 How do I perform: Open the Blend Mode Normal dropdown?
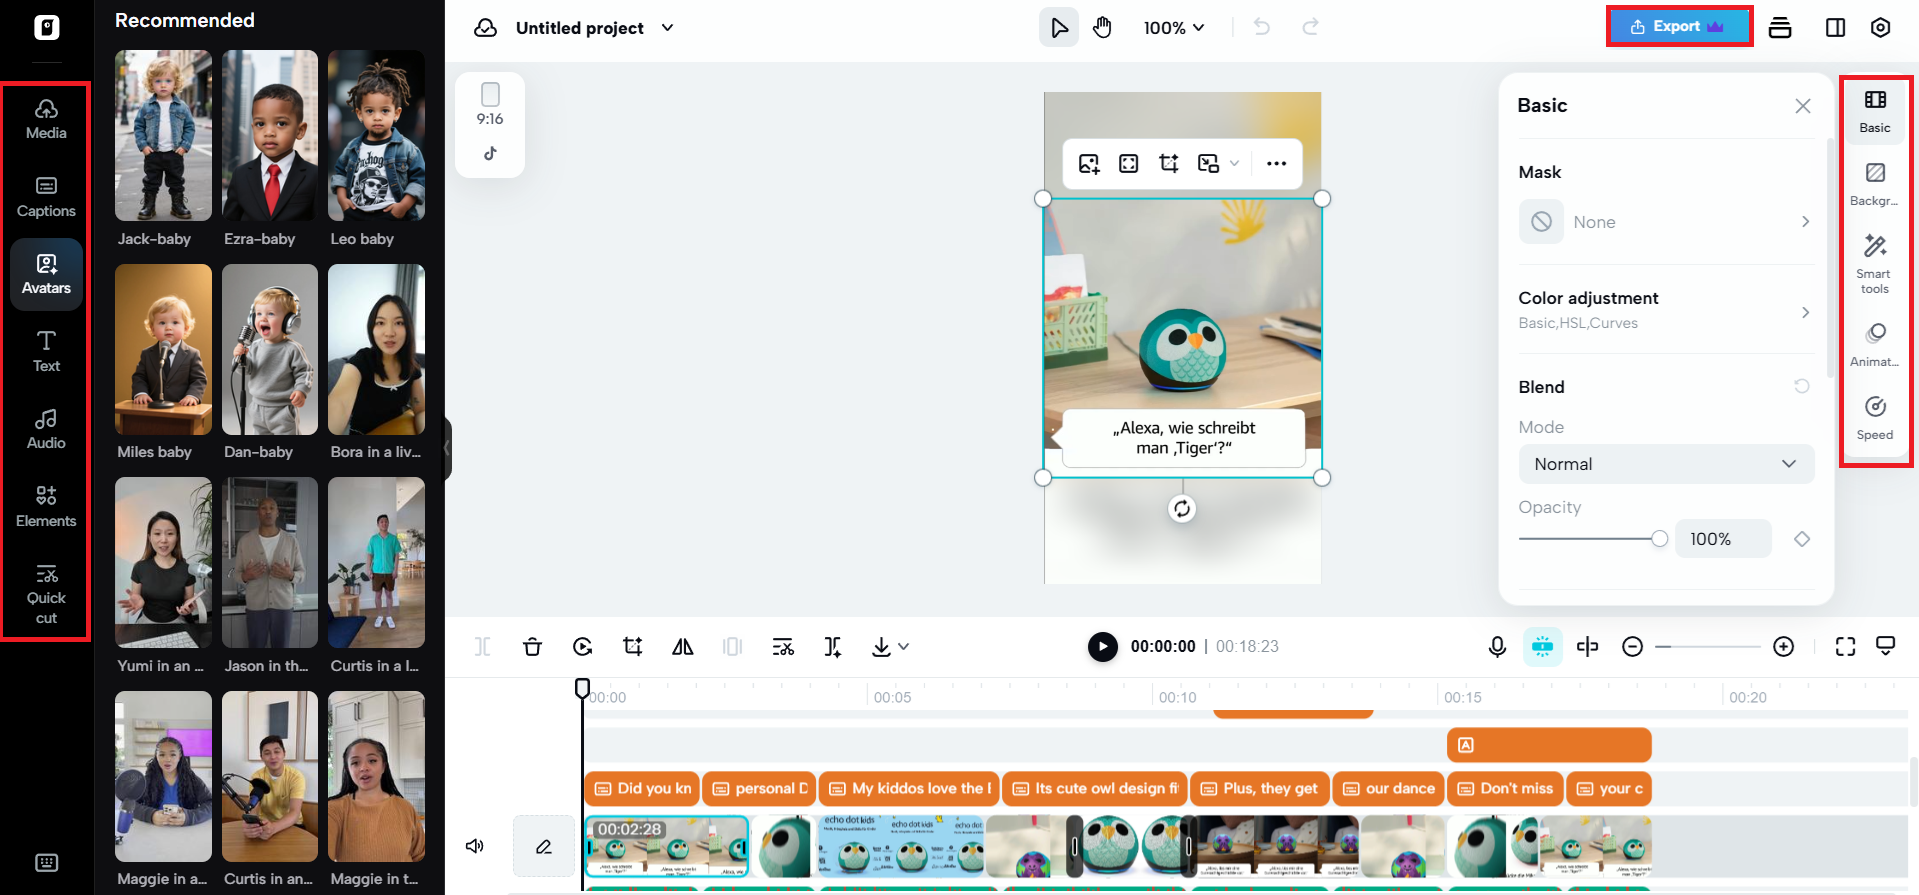click(1666, 464)
